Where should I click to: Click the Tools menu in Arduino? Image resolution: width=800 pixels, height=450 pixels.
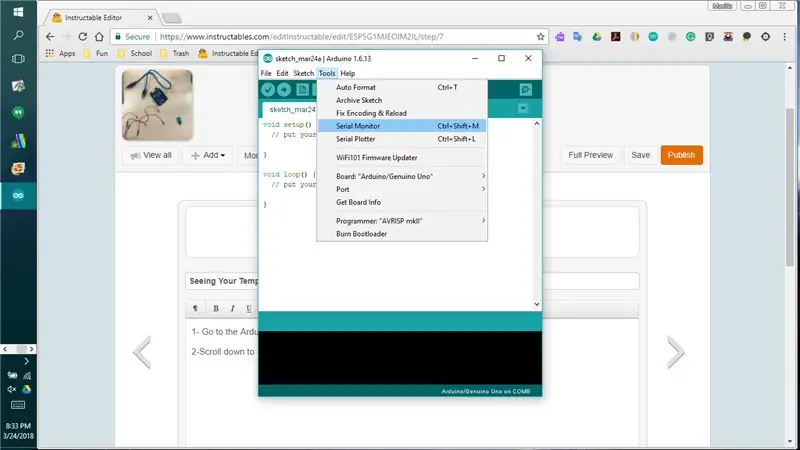coord(327,73)
